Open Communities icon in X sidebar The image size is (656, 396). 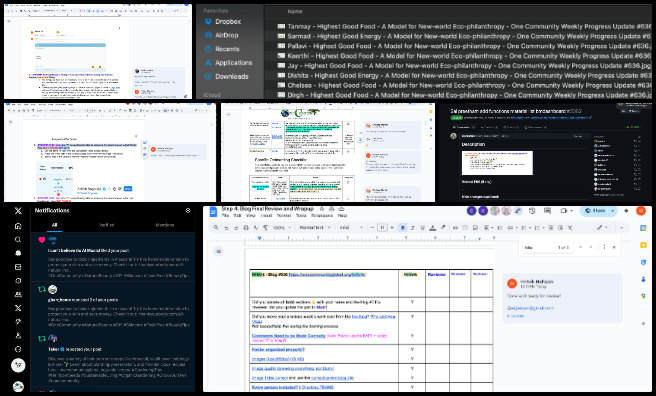18,294
